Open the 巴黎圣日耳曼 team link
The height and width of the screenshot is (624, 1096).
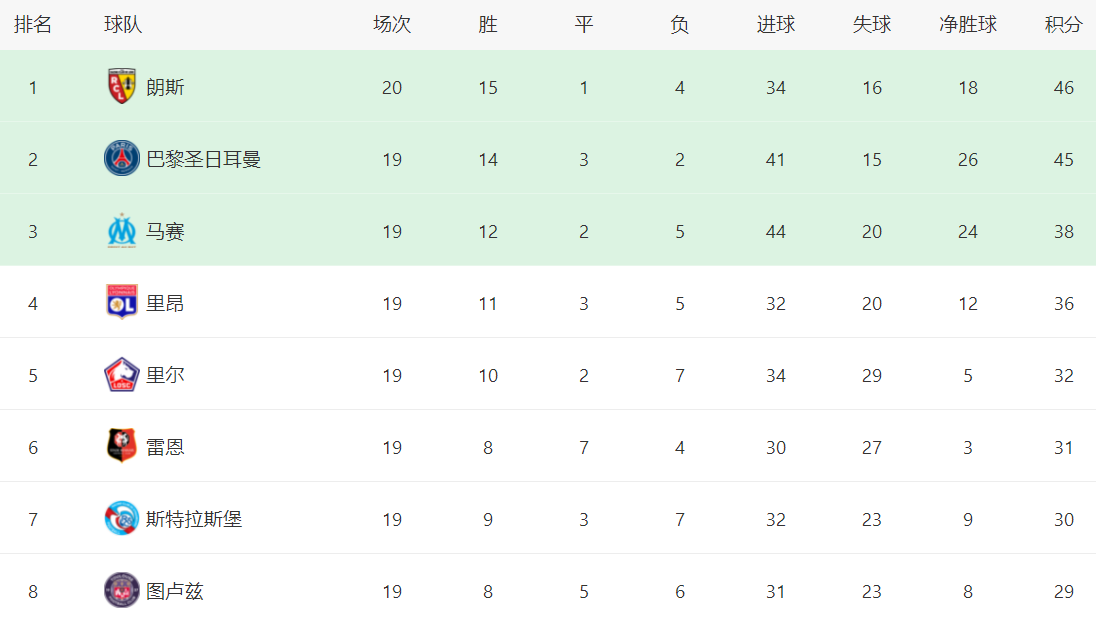(x=203, y=159)
